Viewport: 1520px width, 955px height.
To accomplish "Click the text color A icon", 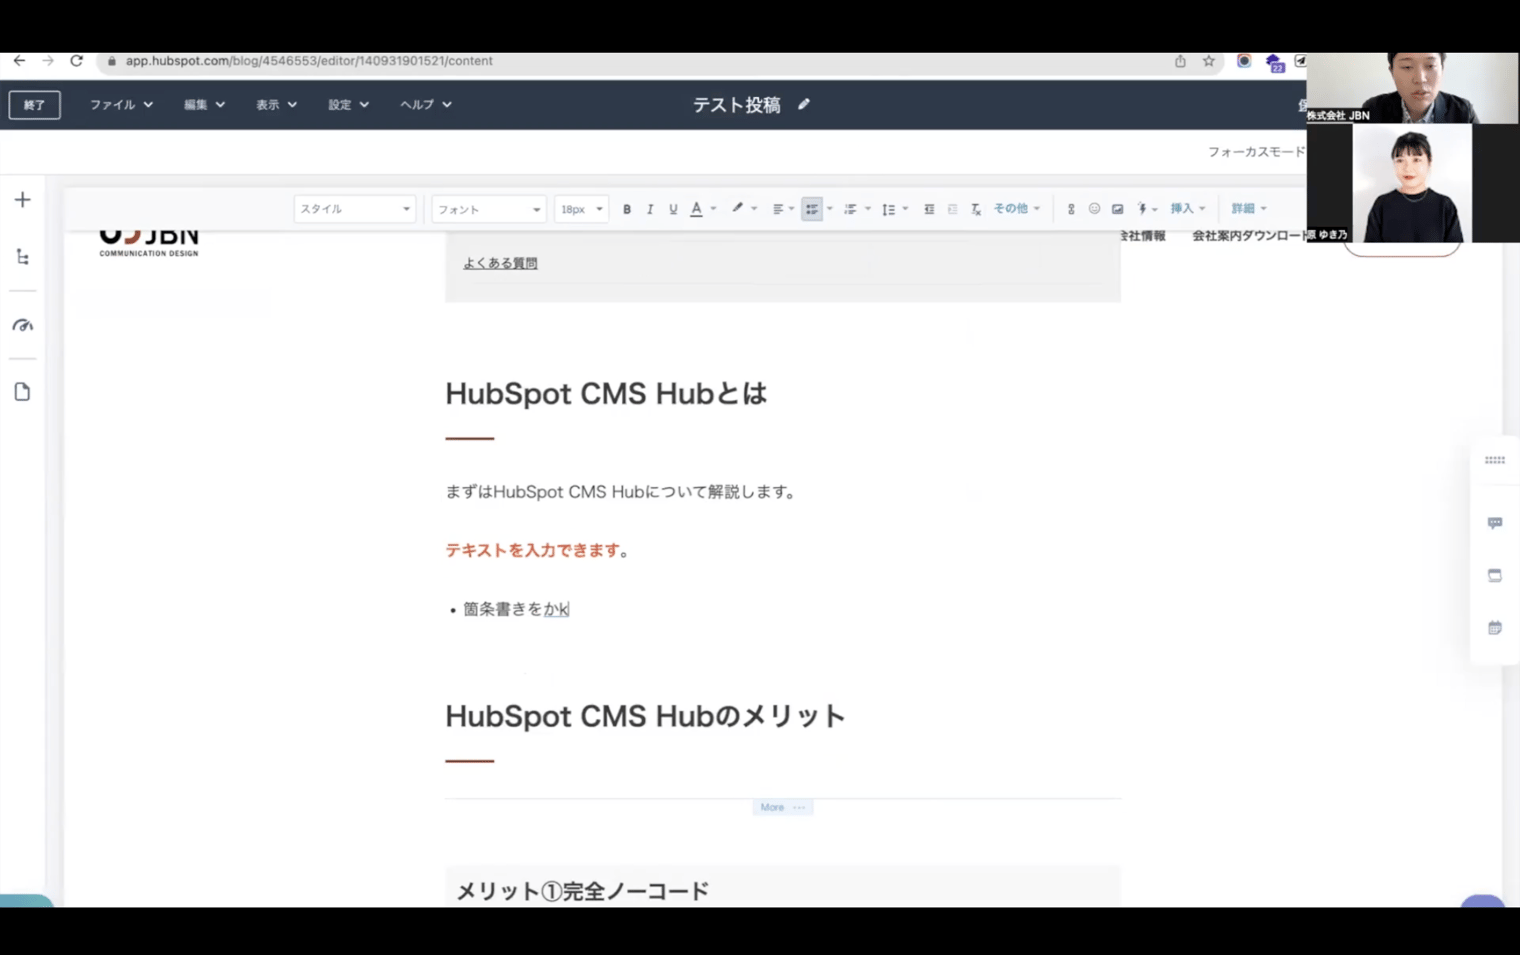I will [x=696, y=209].
